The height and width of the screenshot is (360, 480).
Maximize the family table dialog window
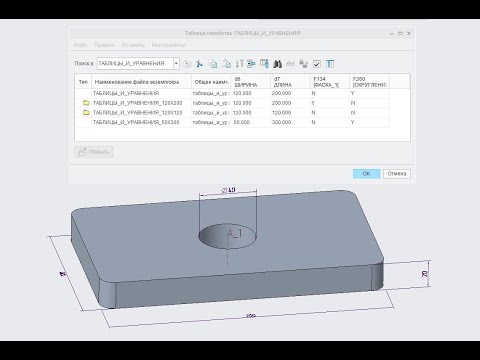tap(400, 33)
